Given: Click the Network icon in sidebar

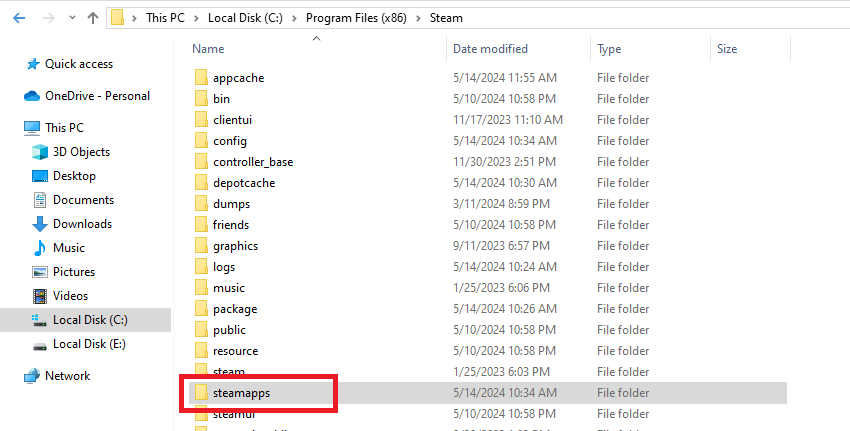Looking at the screenshot, I should point(32,376).
